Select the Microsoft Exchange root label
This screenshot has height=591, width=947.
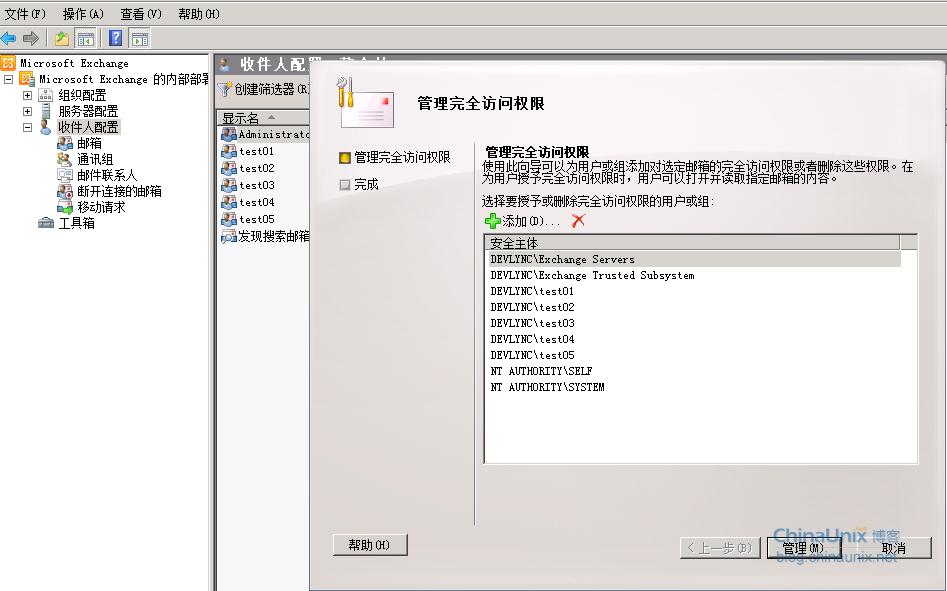pos(74,63)
